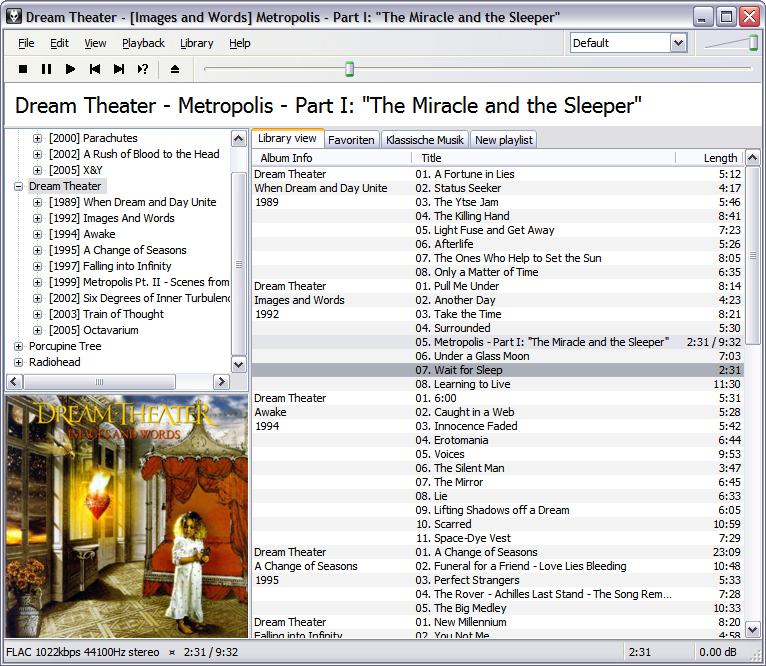Expand the [2005] X&Y album node
Image resolution: width=766 pixels, height=666 pixels.
(x=37, y=170)
